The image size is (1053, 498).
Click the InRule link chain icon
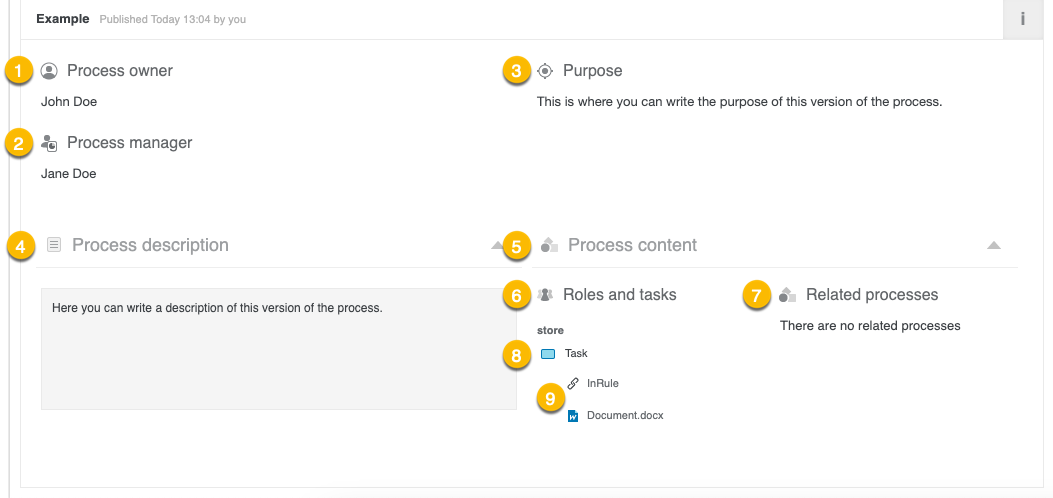point(573,383)
